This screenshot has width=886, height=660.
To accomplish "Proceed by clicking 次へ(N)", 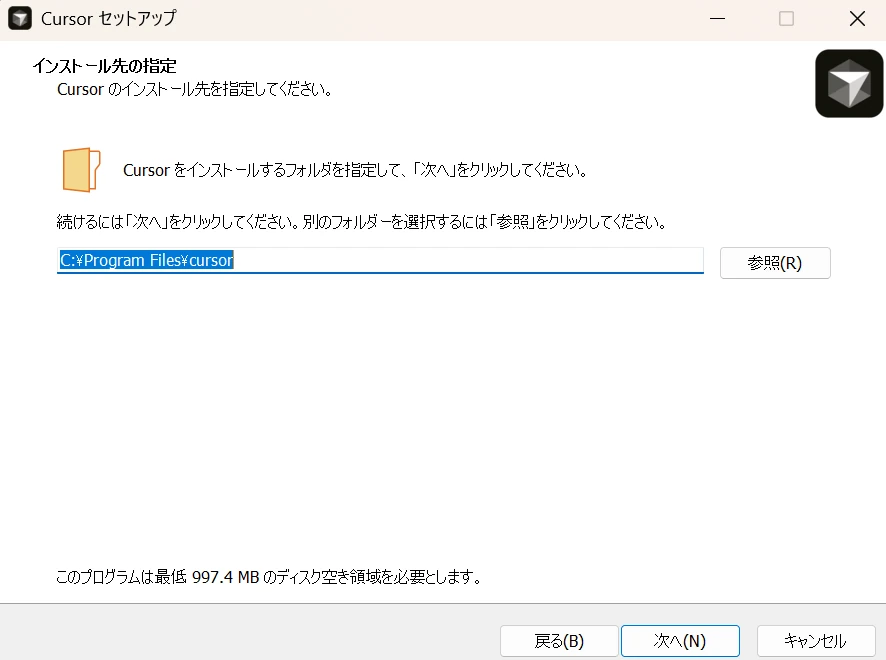I will (x=680, y=641).
